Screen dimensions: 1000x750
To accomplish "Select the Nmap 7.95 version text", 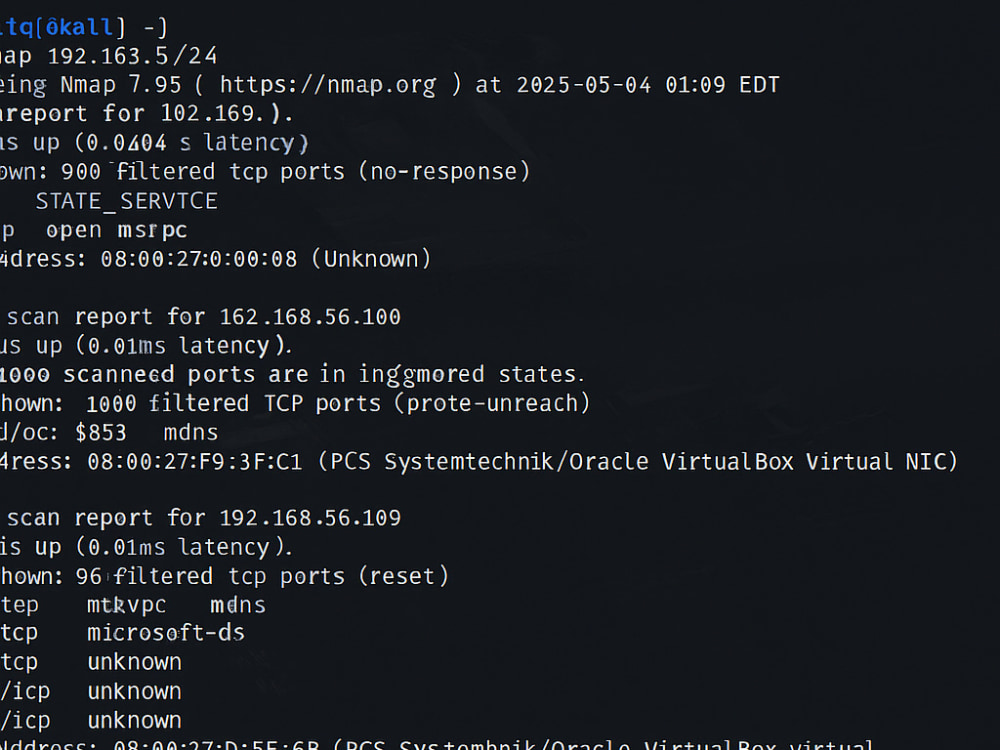I will tap(121, 85).
